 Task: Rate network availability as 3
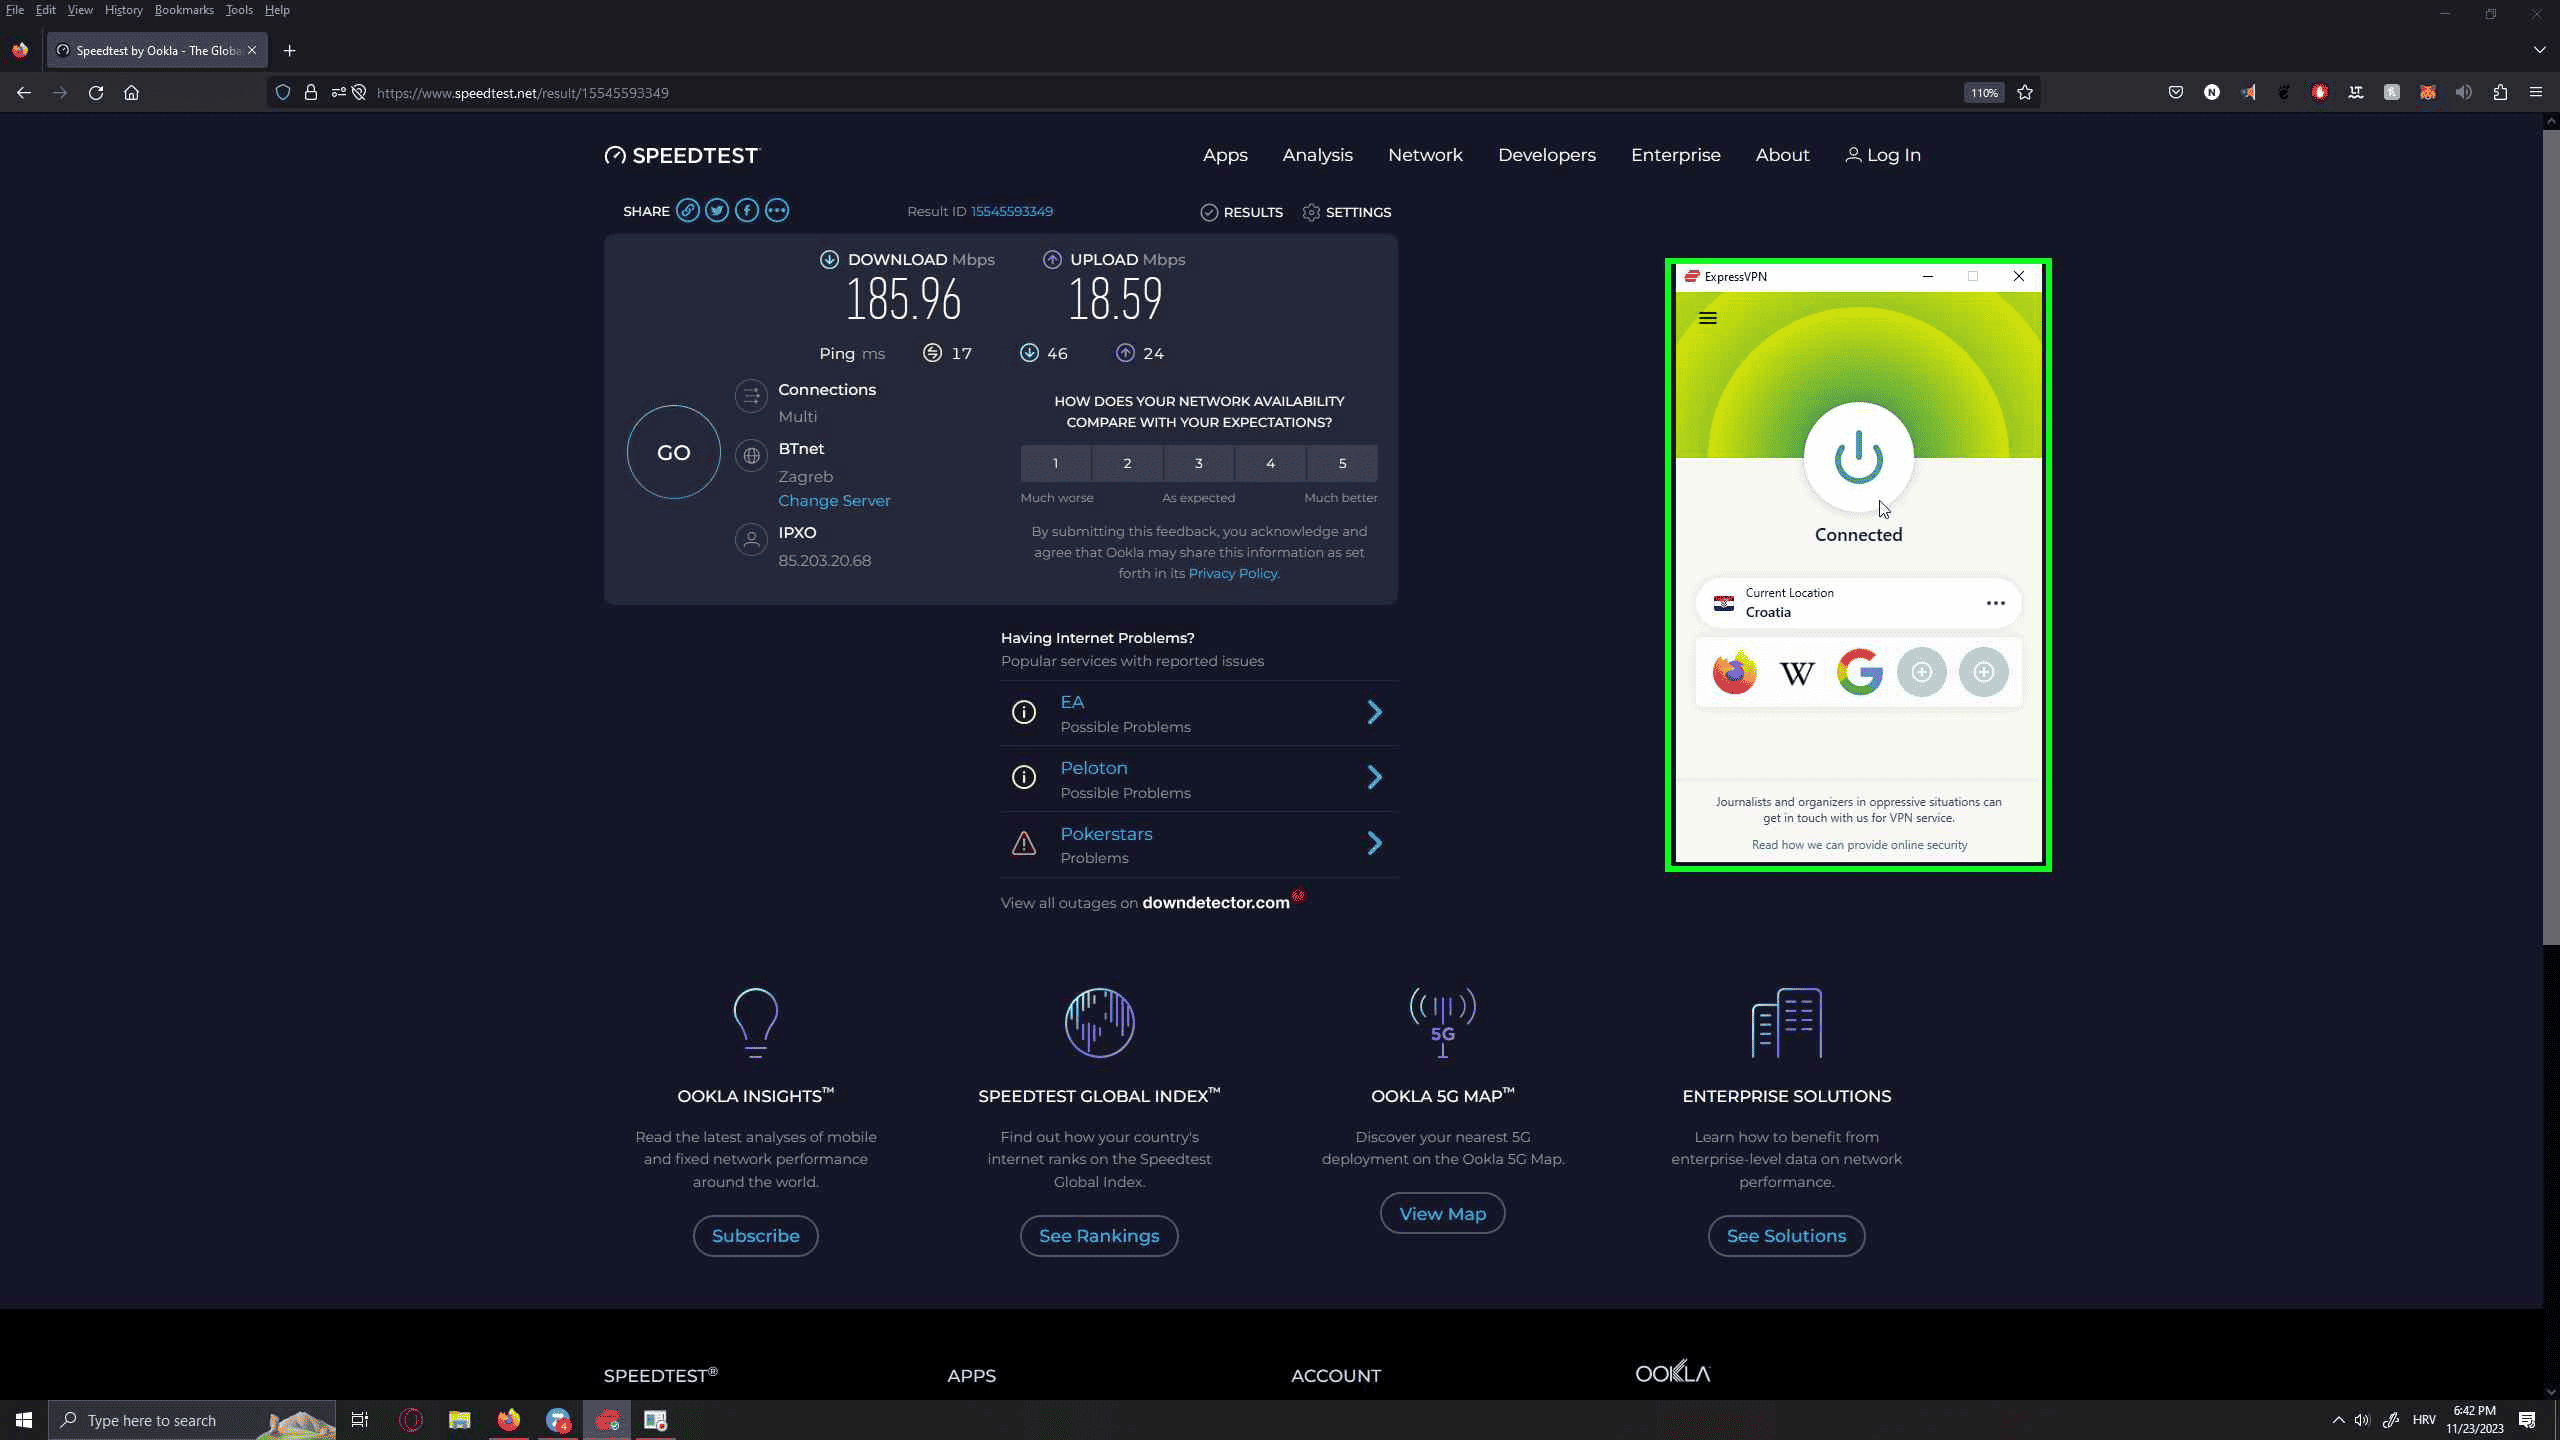click(1198, 463)
